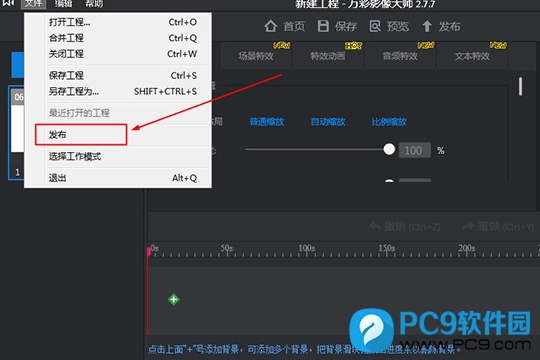Click the 100s mark on timeline ruler

pyautogui.click(x=307, y=248)
